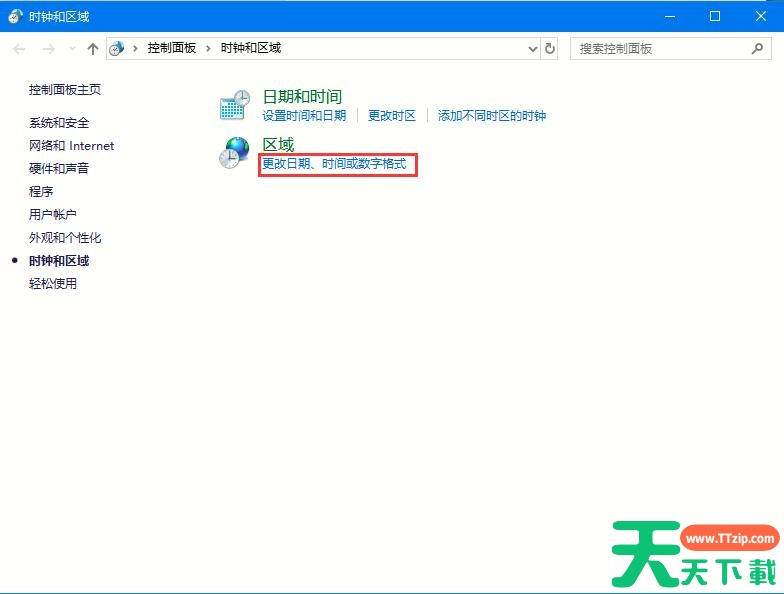Viewport: 784px width, 594px height.
Task: Click 更改日期、时间或数字格式 link
Action: coord(334,164)
